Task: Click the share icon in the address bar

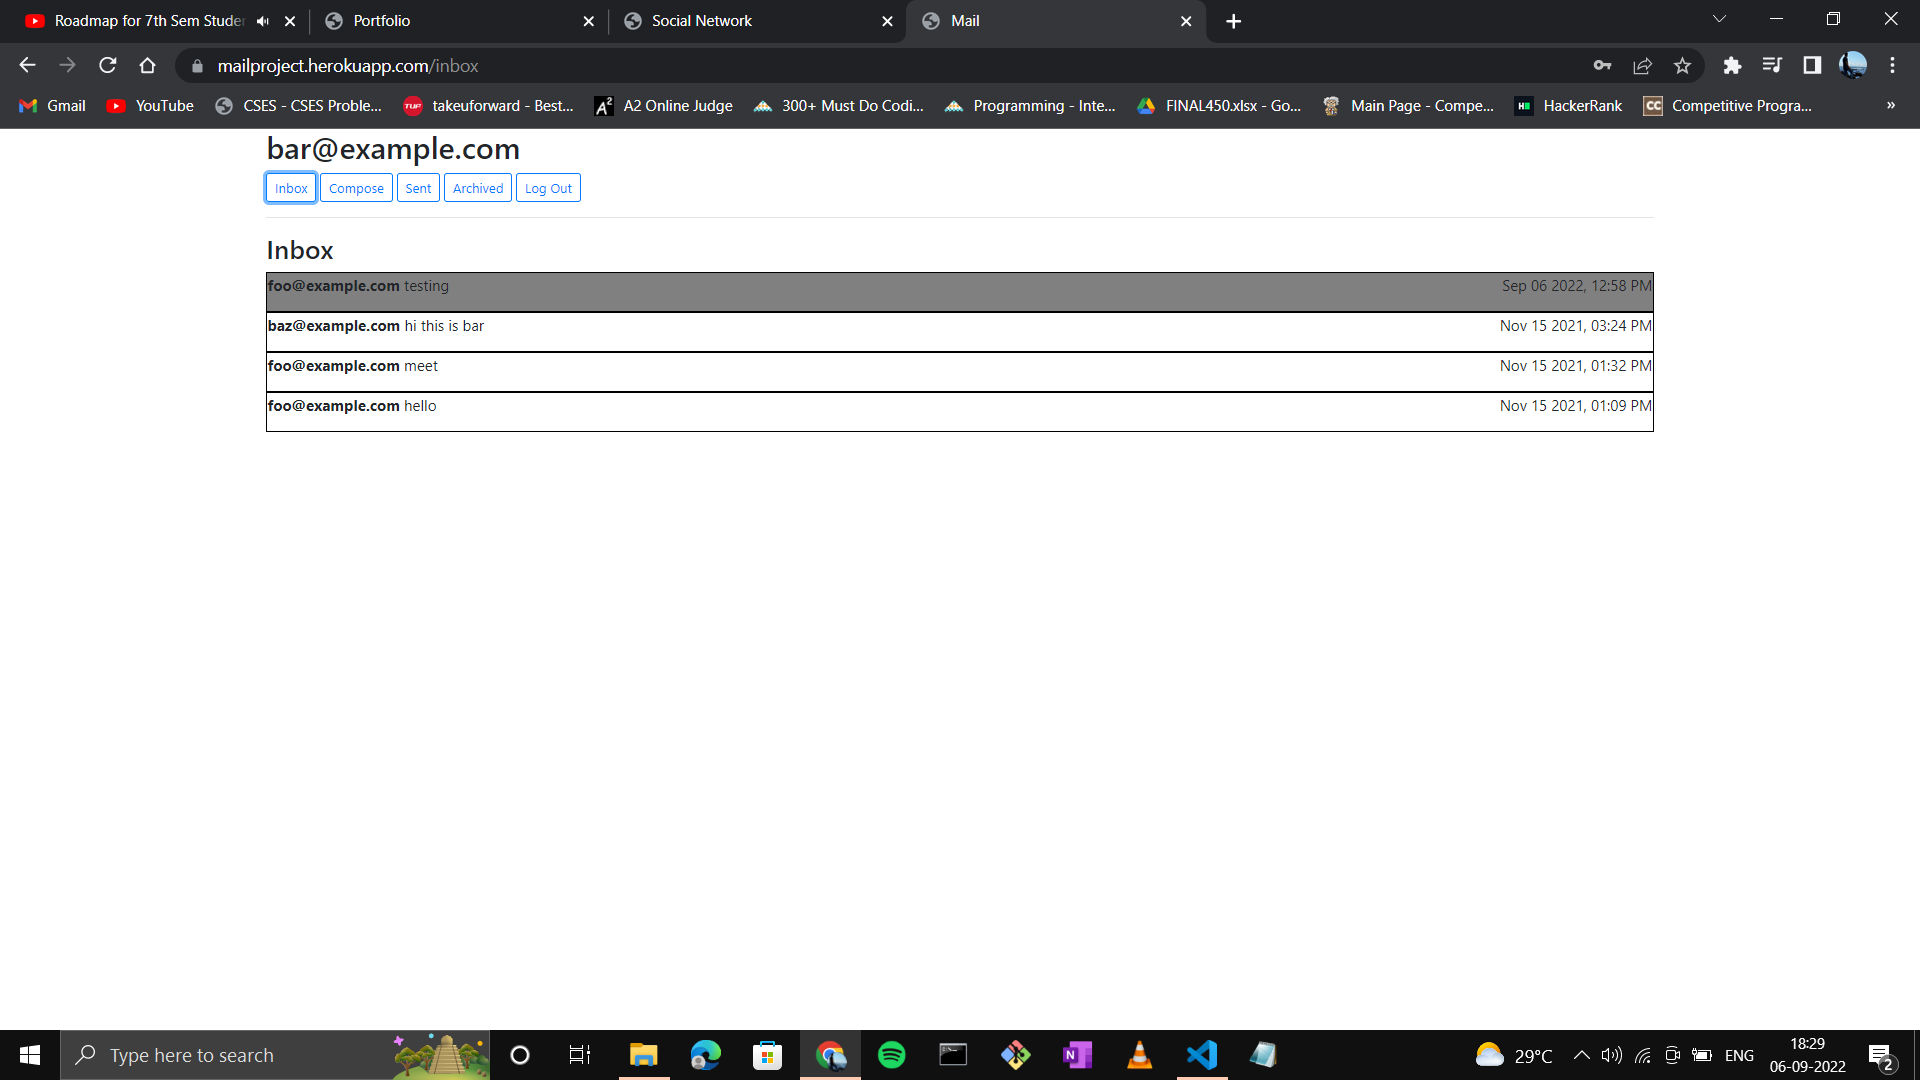Action: pos(1642,65)
